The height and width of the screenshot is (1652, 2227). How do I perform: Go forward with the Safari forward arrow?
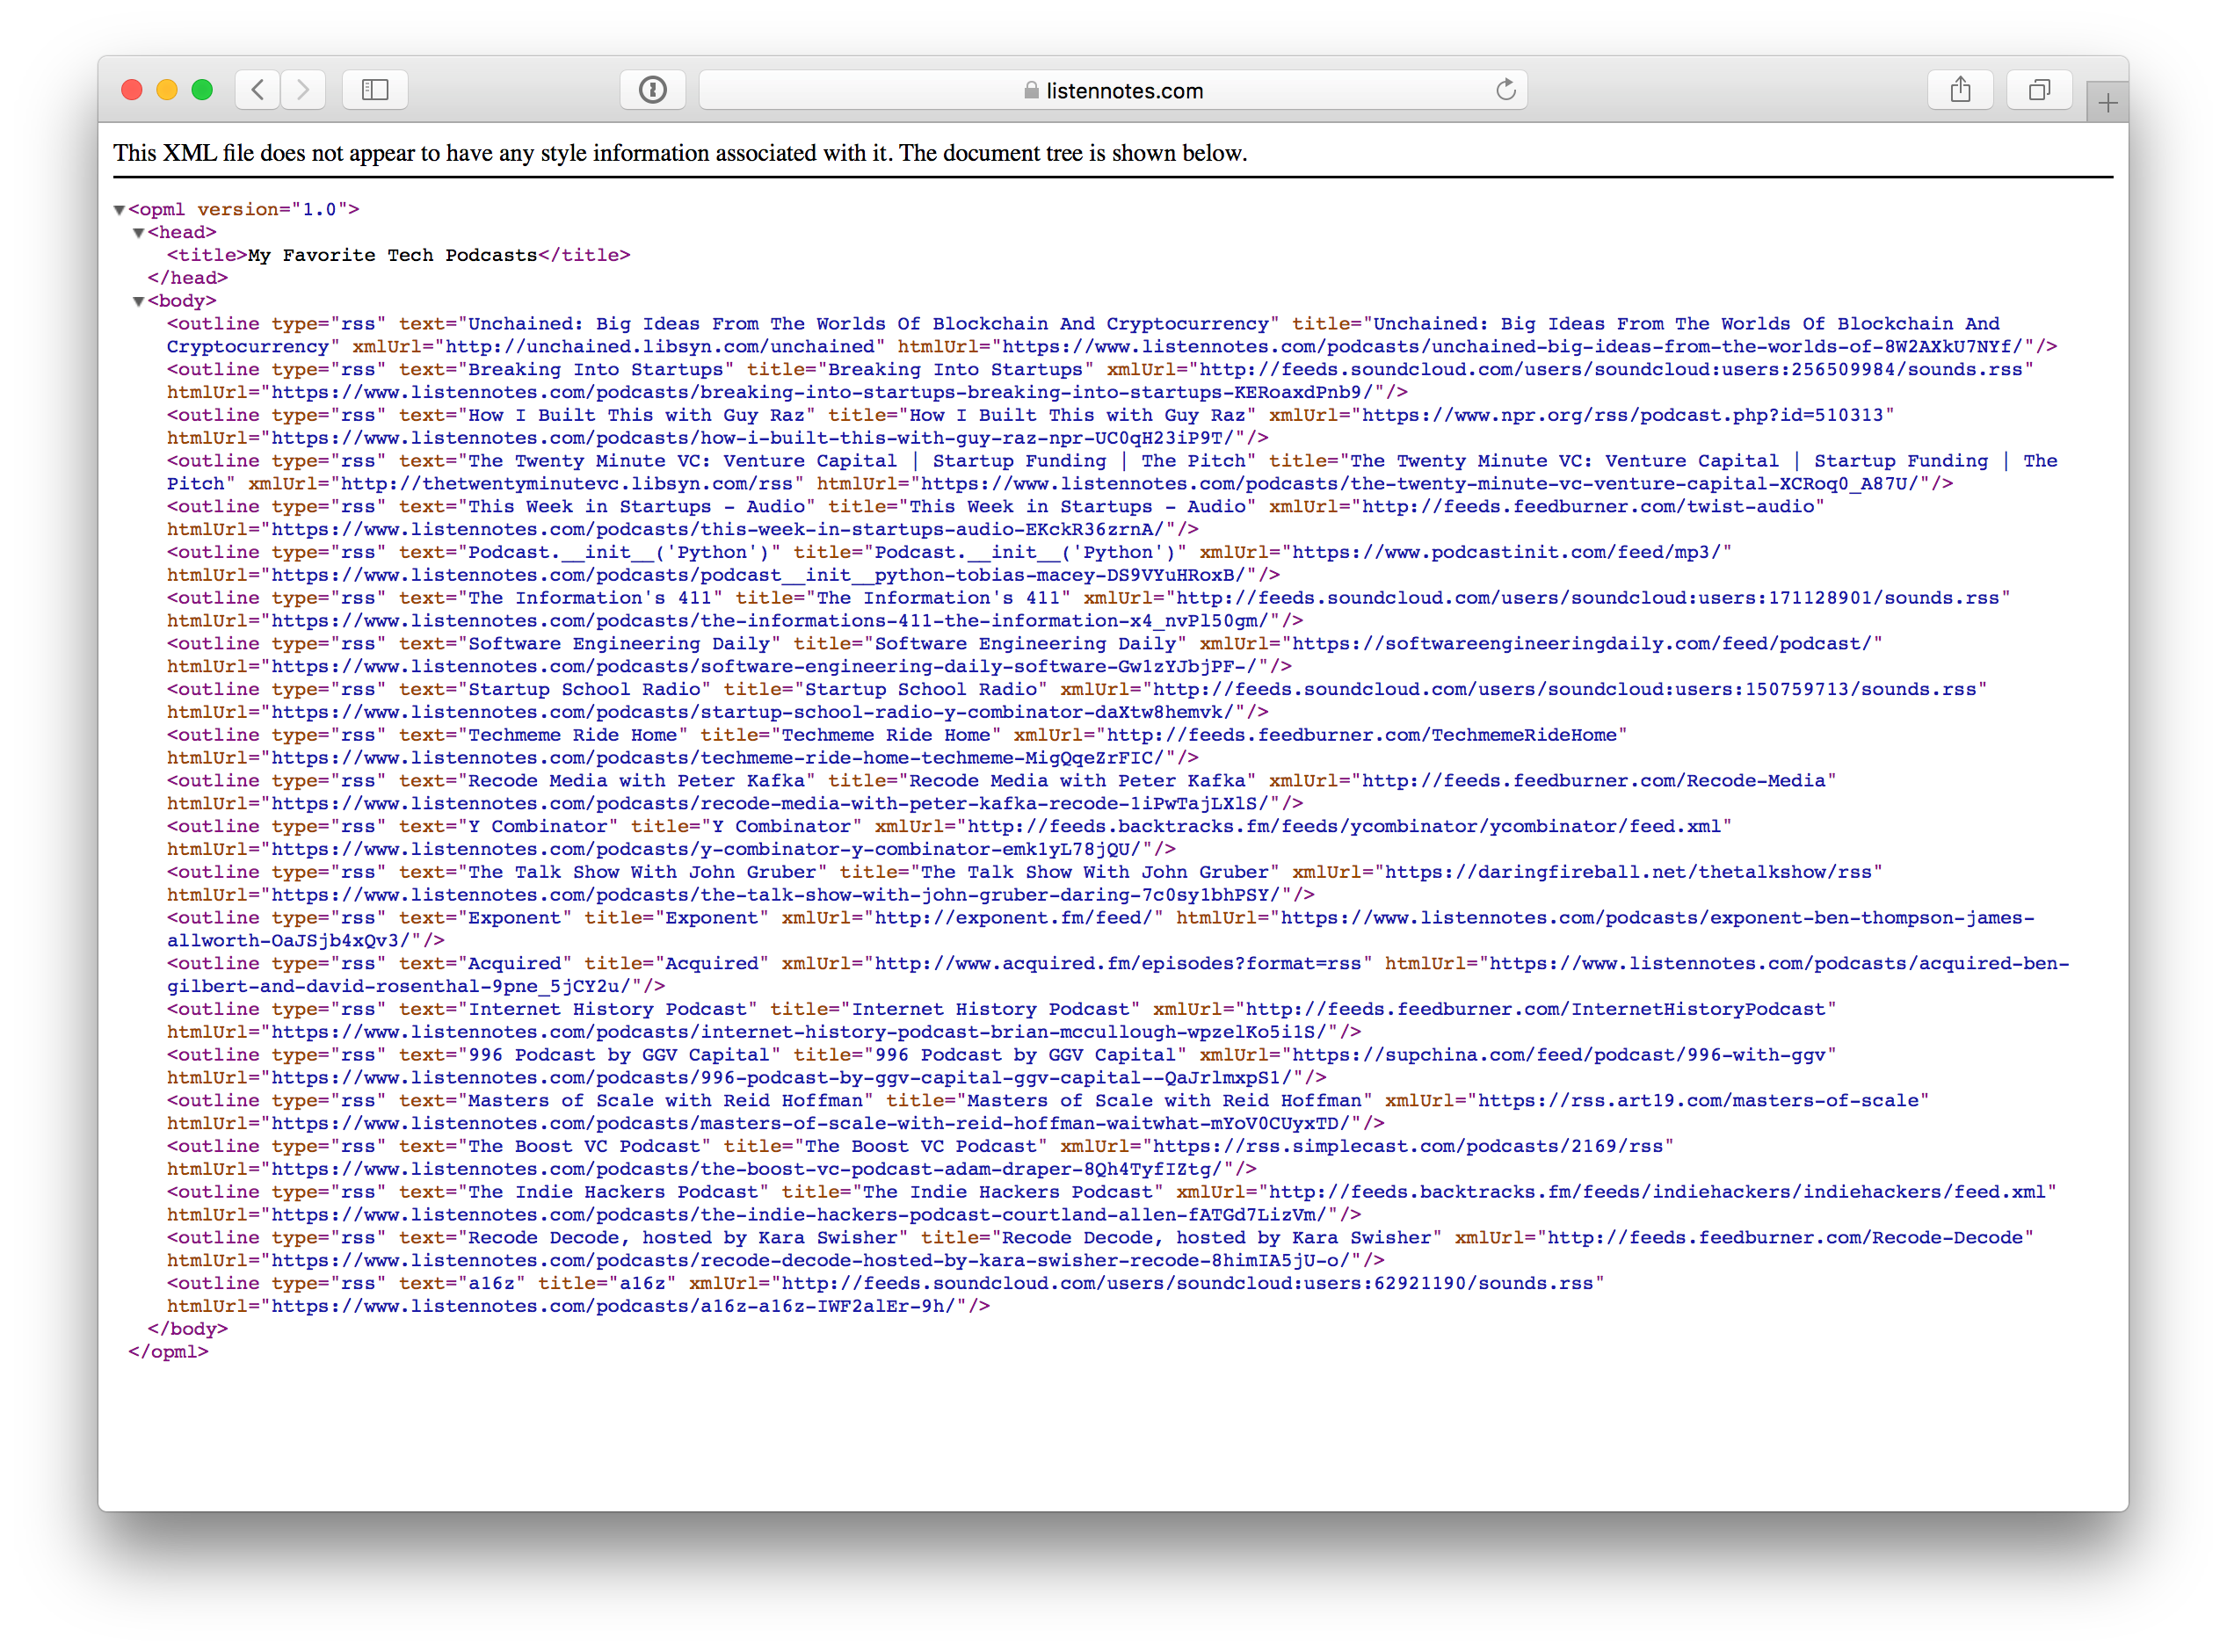click(303, 90)
